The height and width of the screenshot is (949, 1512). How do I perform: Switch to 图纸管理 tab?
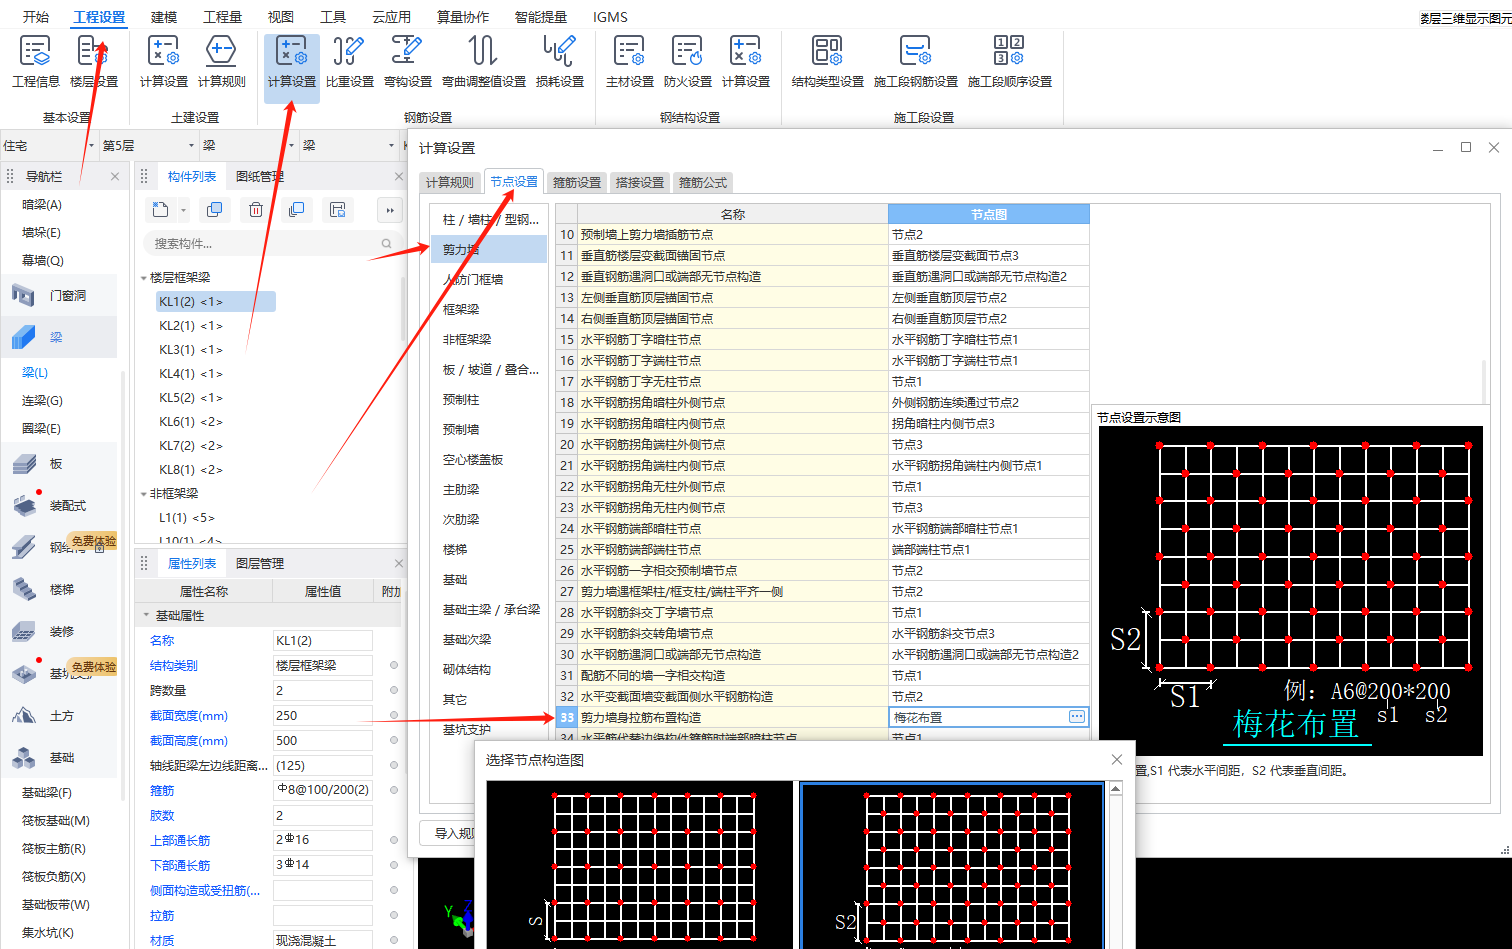click(260, 176)
